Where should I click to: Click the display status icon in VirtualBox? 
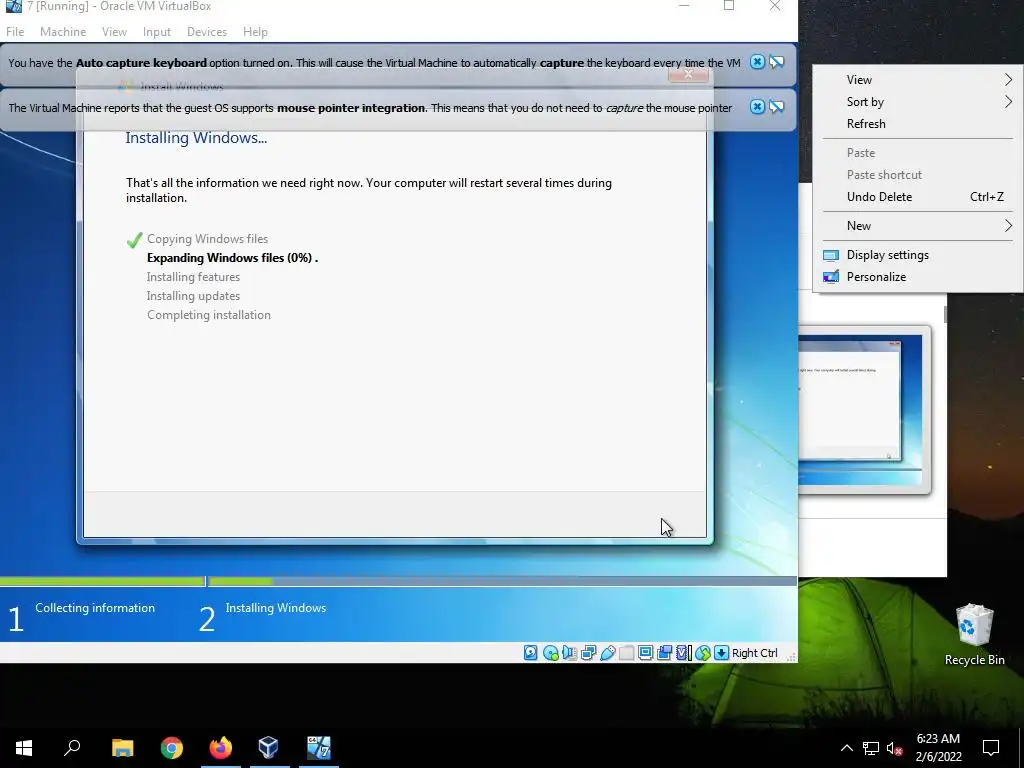645,652
